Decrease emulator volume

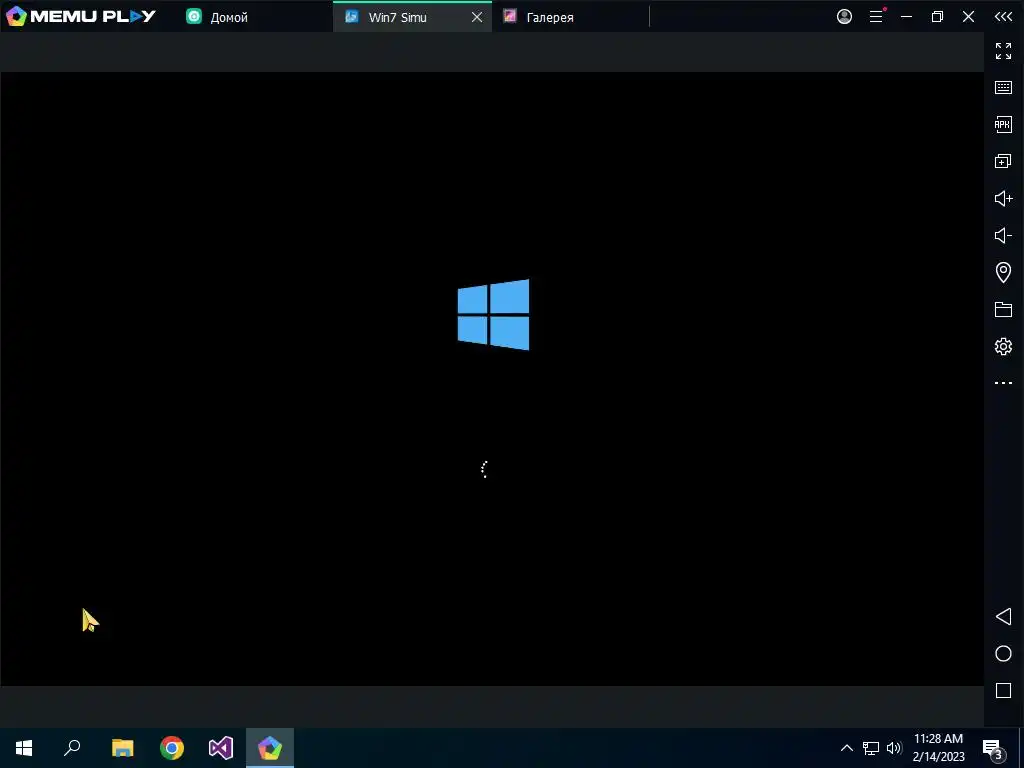point(1003,235)
